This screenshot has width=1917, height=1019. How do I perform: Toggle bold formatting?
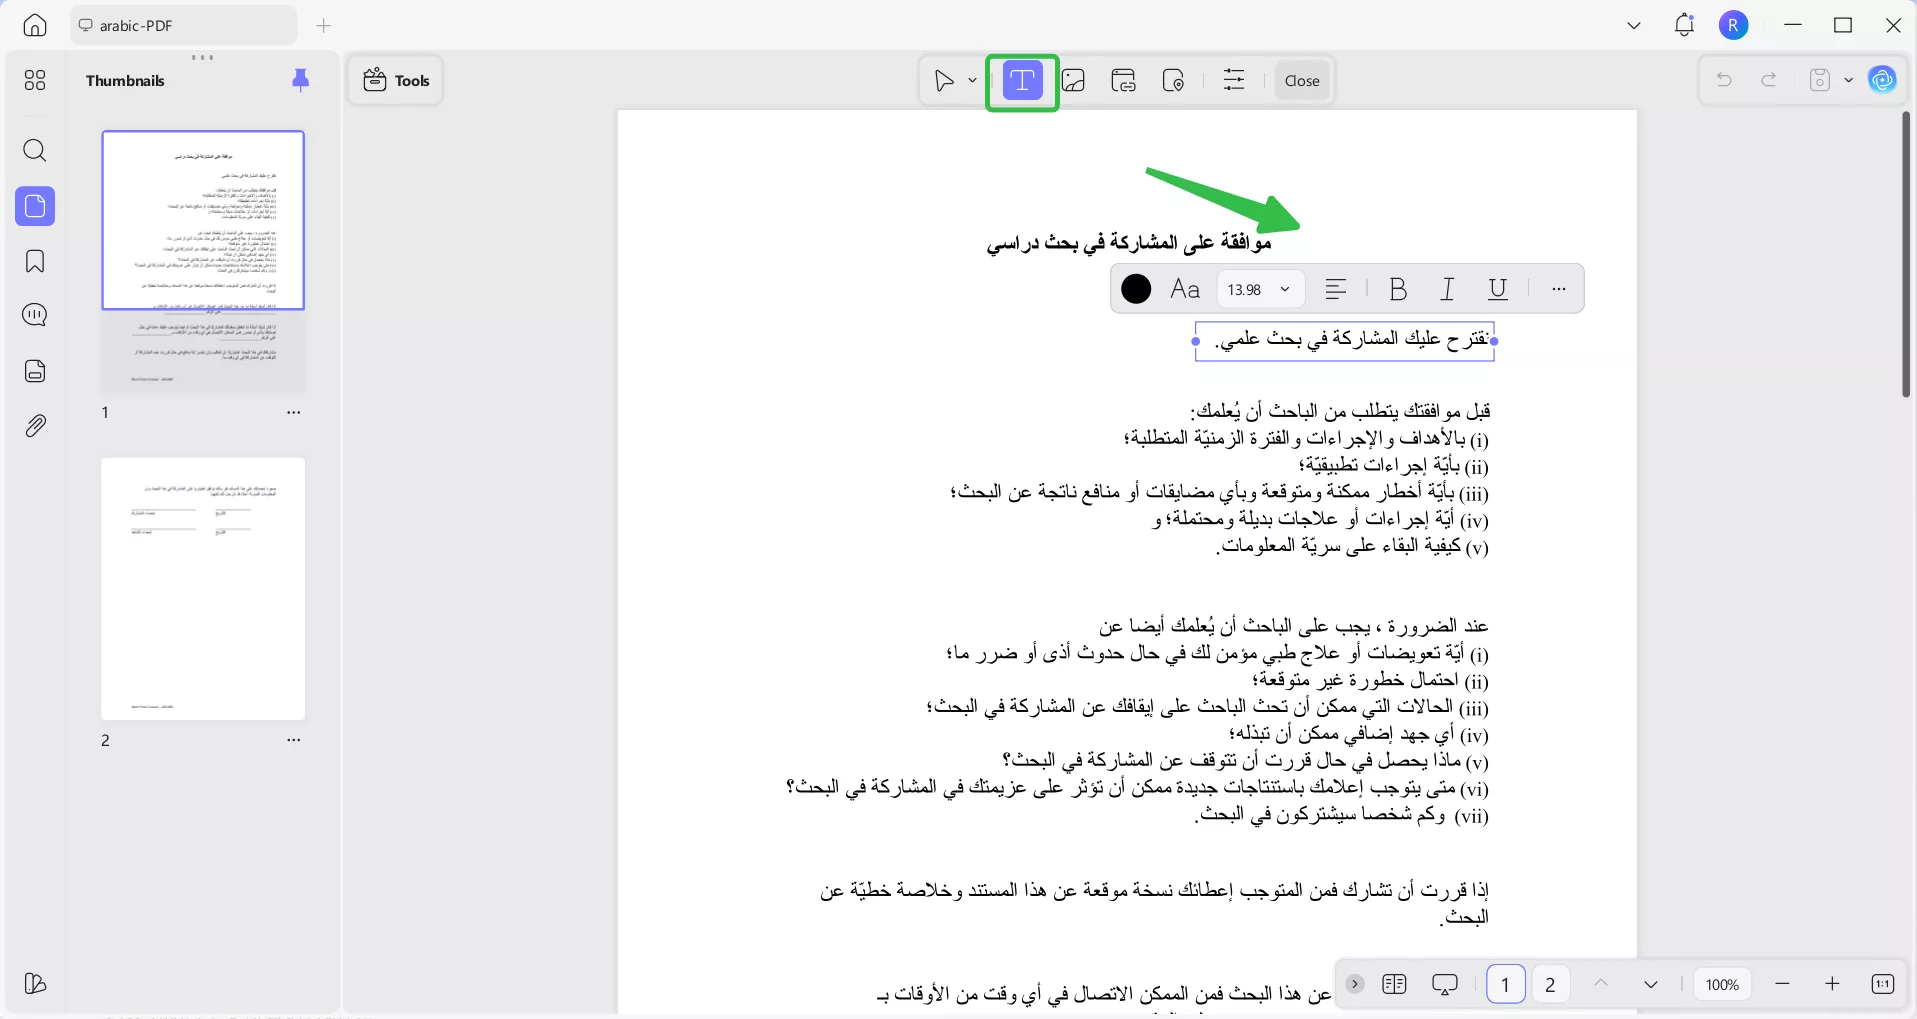[1397, 289]
